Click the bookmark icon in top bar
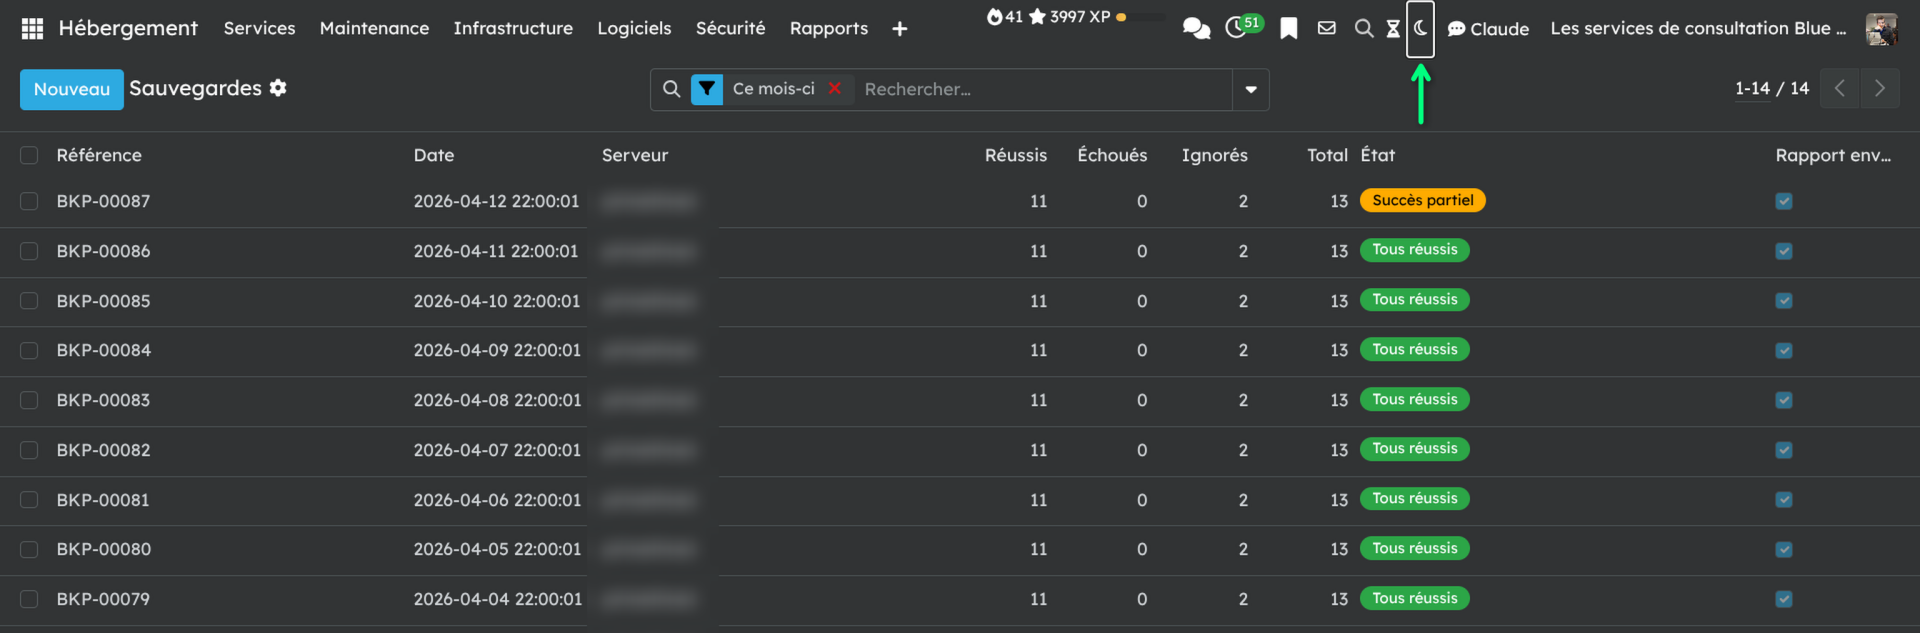The height and width of the screenshot is (633, 1920). coord(1289,29)
